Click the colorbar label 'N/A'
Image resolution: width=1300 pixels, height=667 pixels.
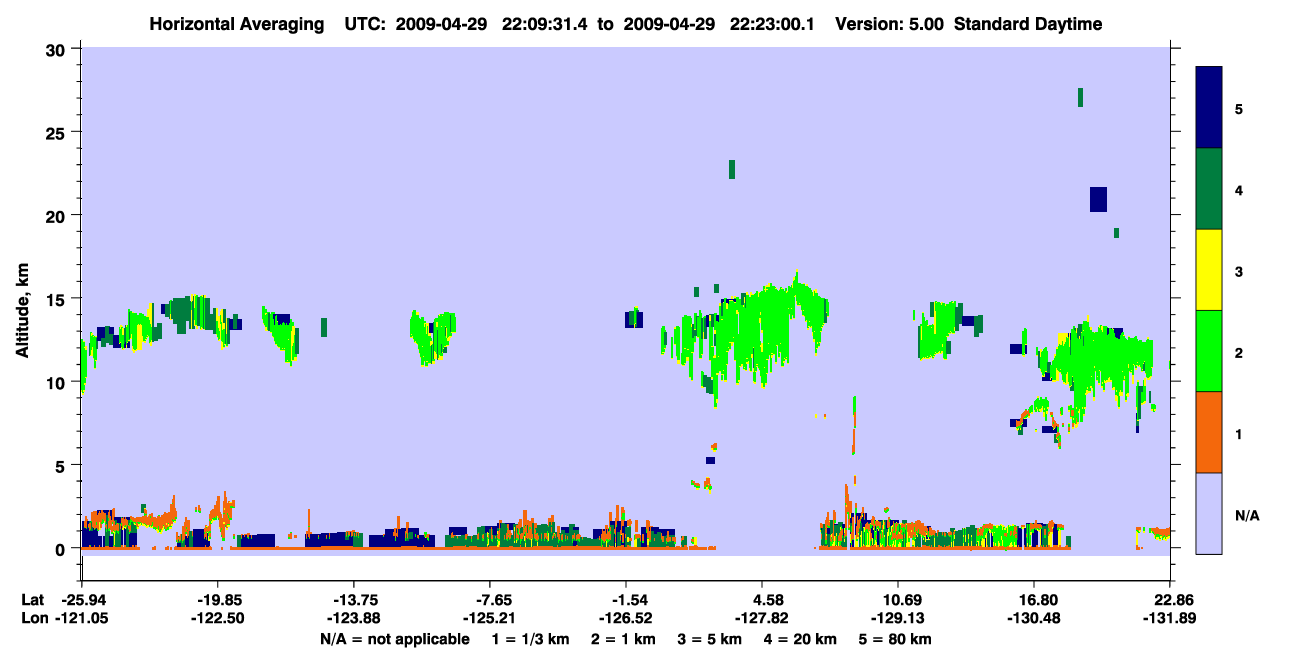click(x=1246, y=516)
